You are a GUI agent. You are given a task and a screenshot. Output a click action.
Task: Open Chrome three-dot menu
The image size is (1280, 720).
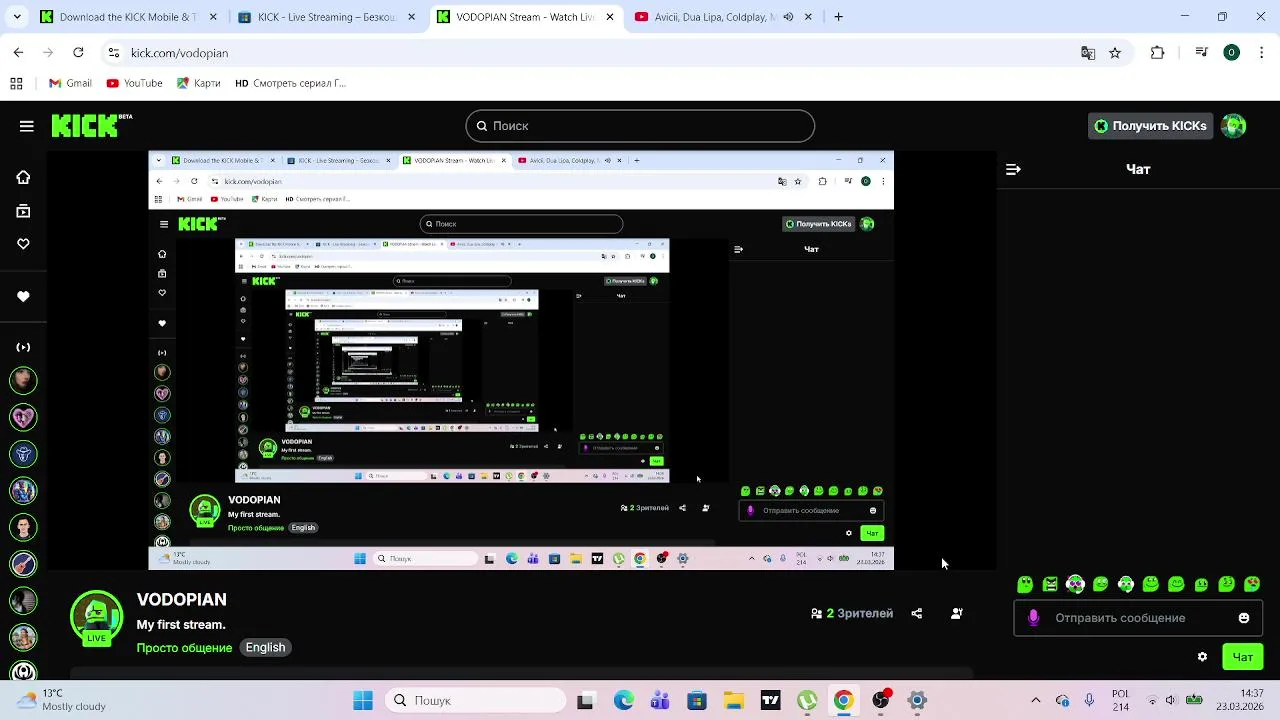click(x=1262, y=53)
